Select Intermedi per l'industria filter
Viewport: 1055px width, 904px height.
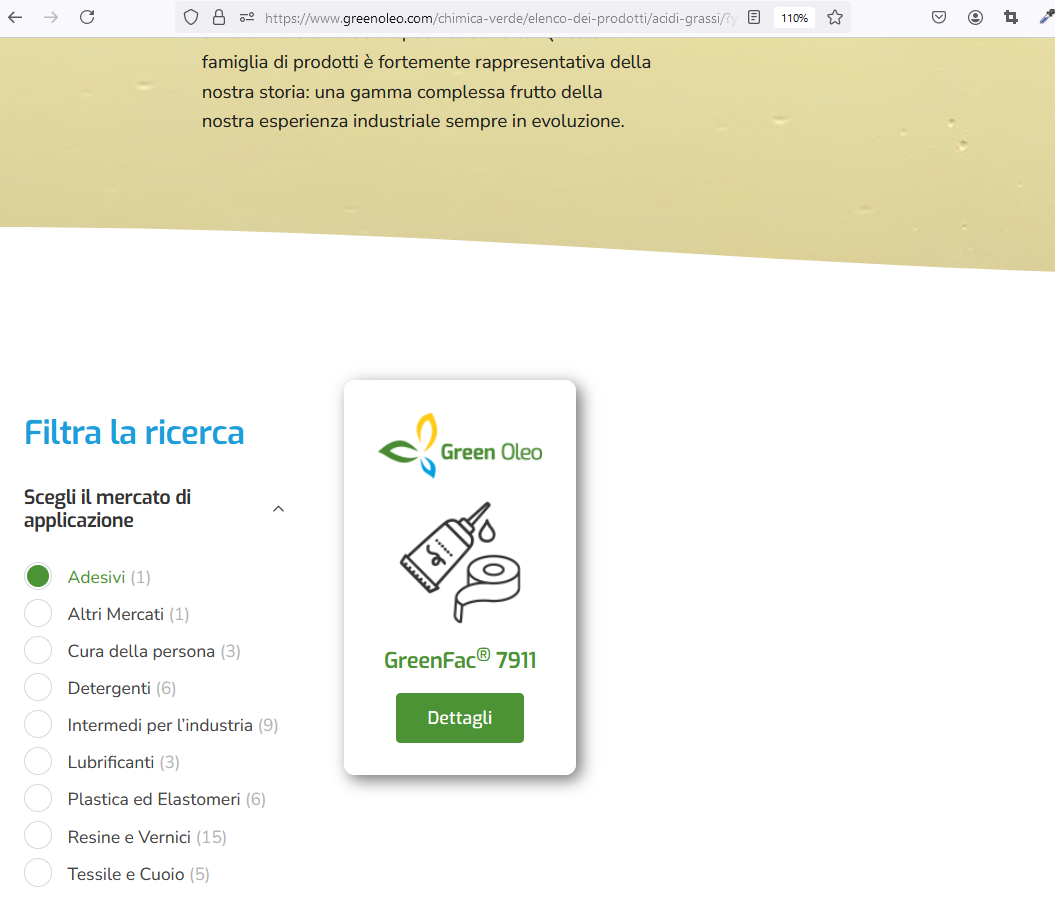tap(38, 724)
